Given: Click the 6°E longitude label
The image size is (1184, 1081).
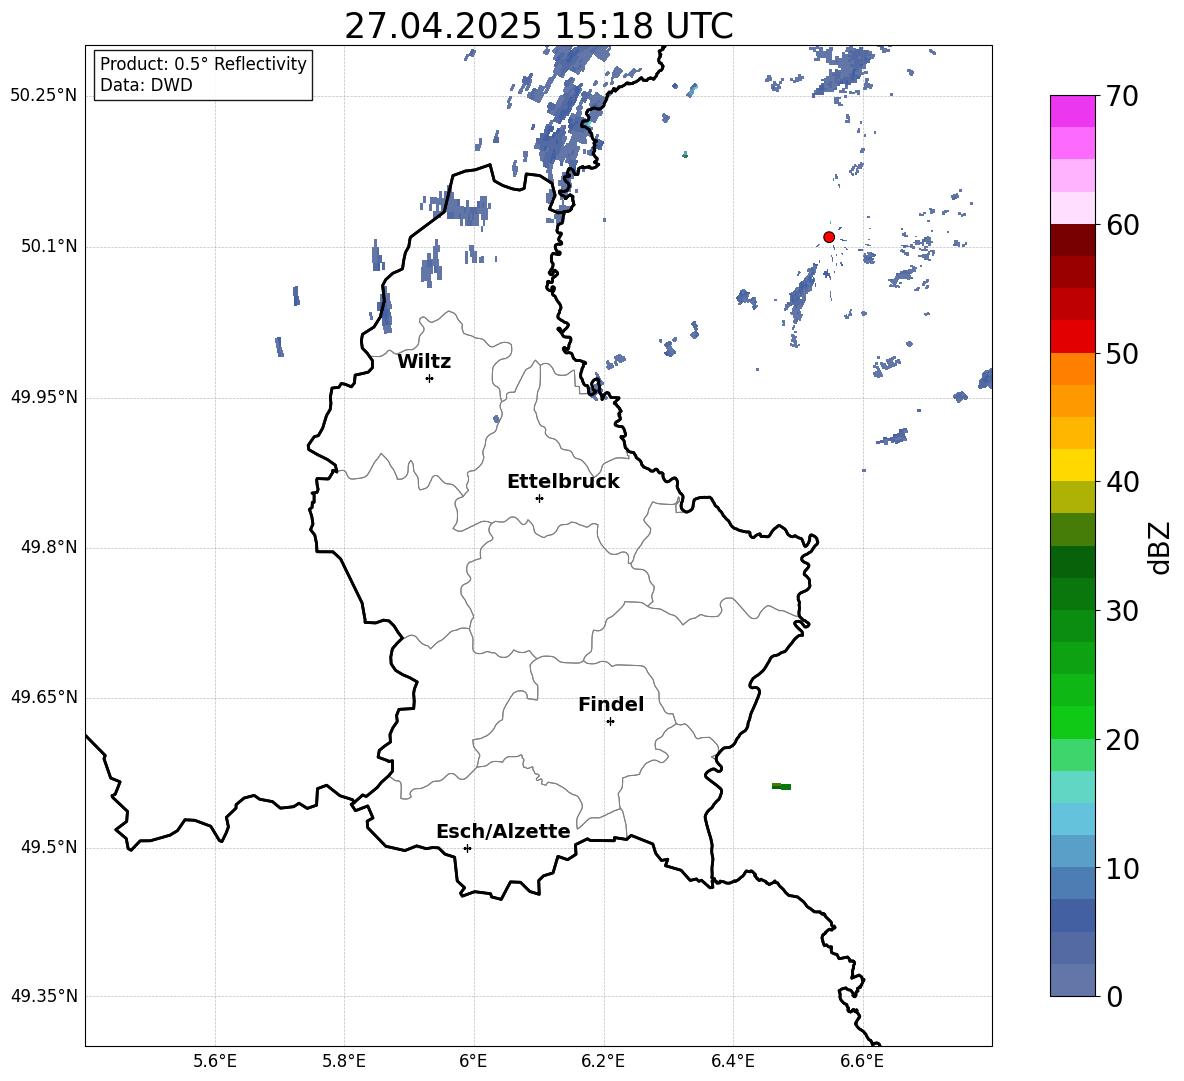Looking at the screenshot, I should click(x=473, y=1062).
